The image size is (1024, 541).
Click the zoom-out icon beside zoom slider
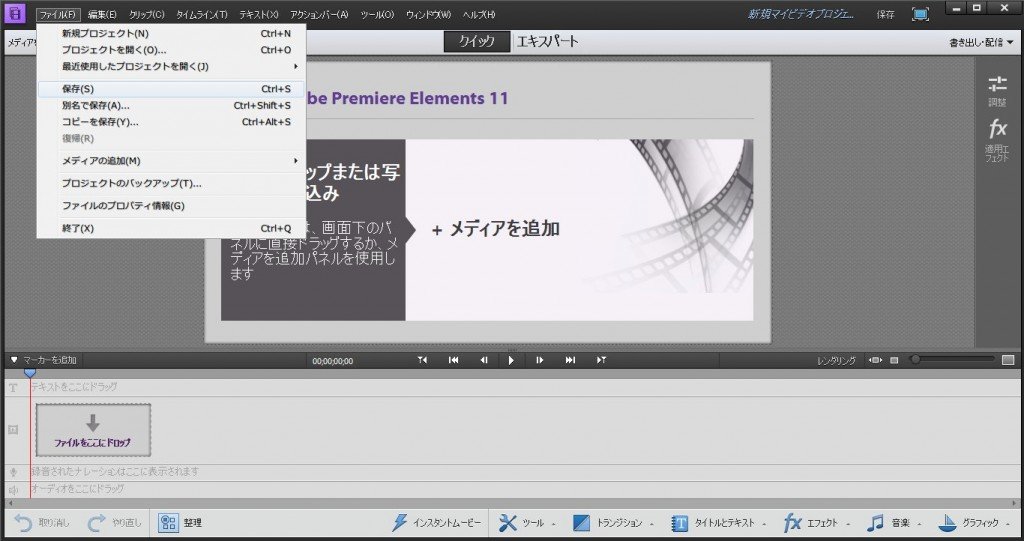click(x=895, y=360)
